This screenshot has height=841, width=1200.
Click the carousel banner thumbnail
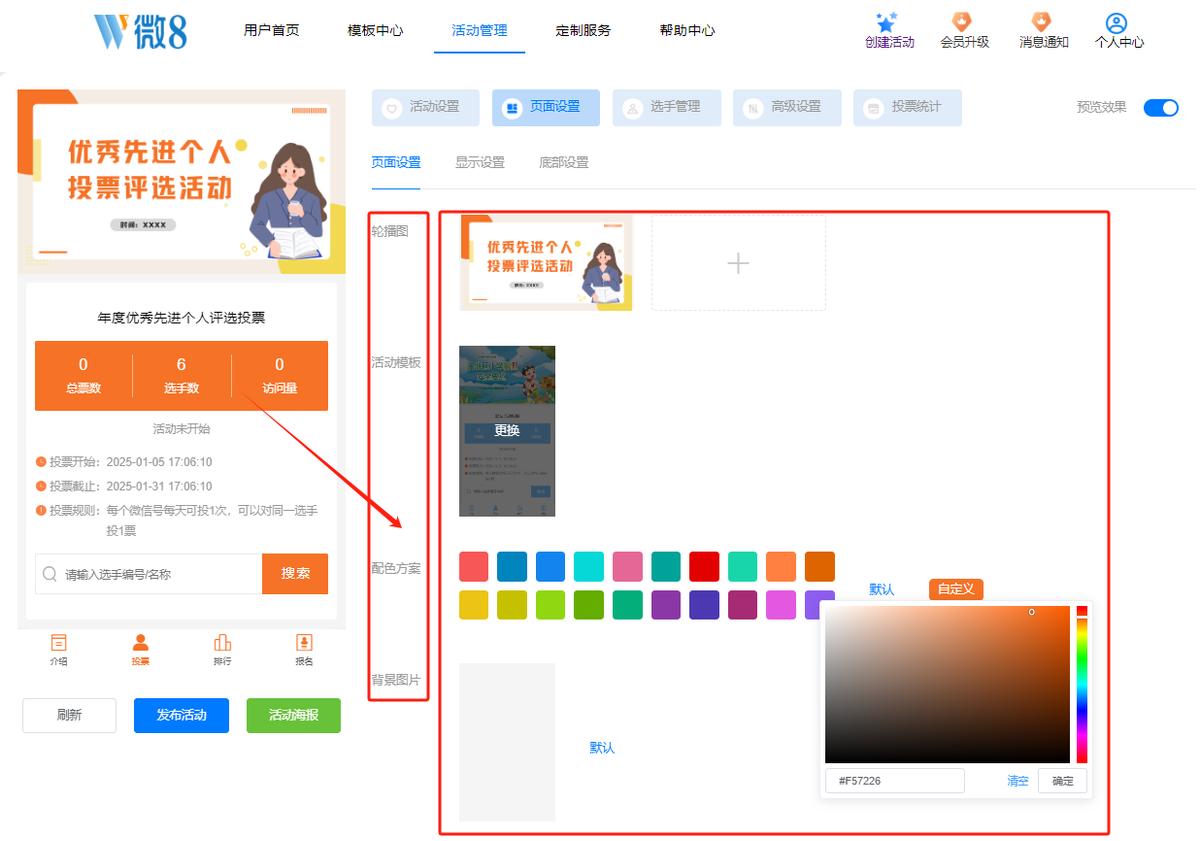click(546, 263)
